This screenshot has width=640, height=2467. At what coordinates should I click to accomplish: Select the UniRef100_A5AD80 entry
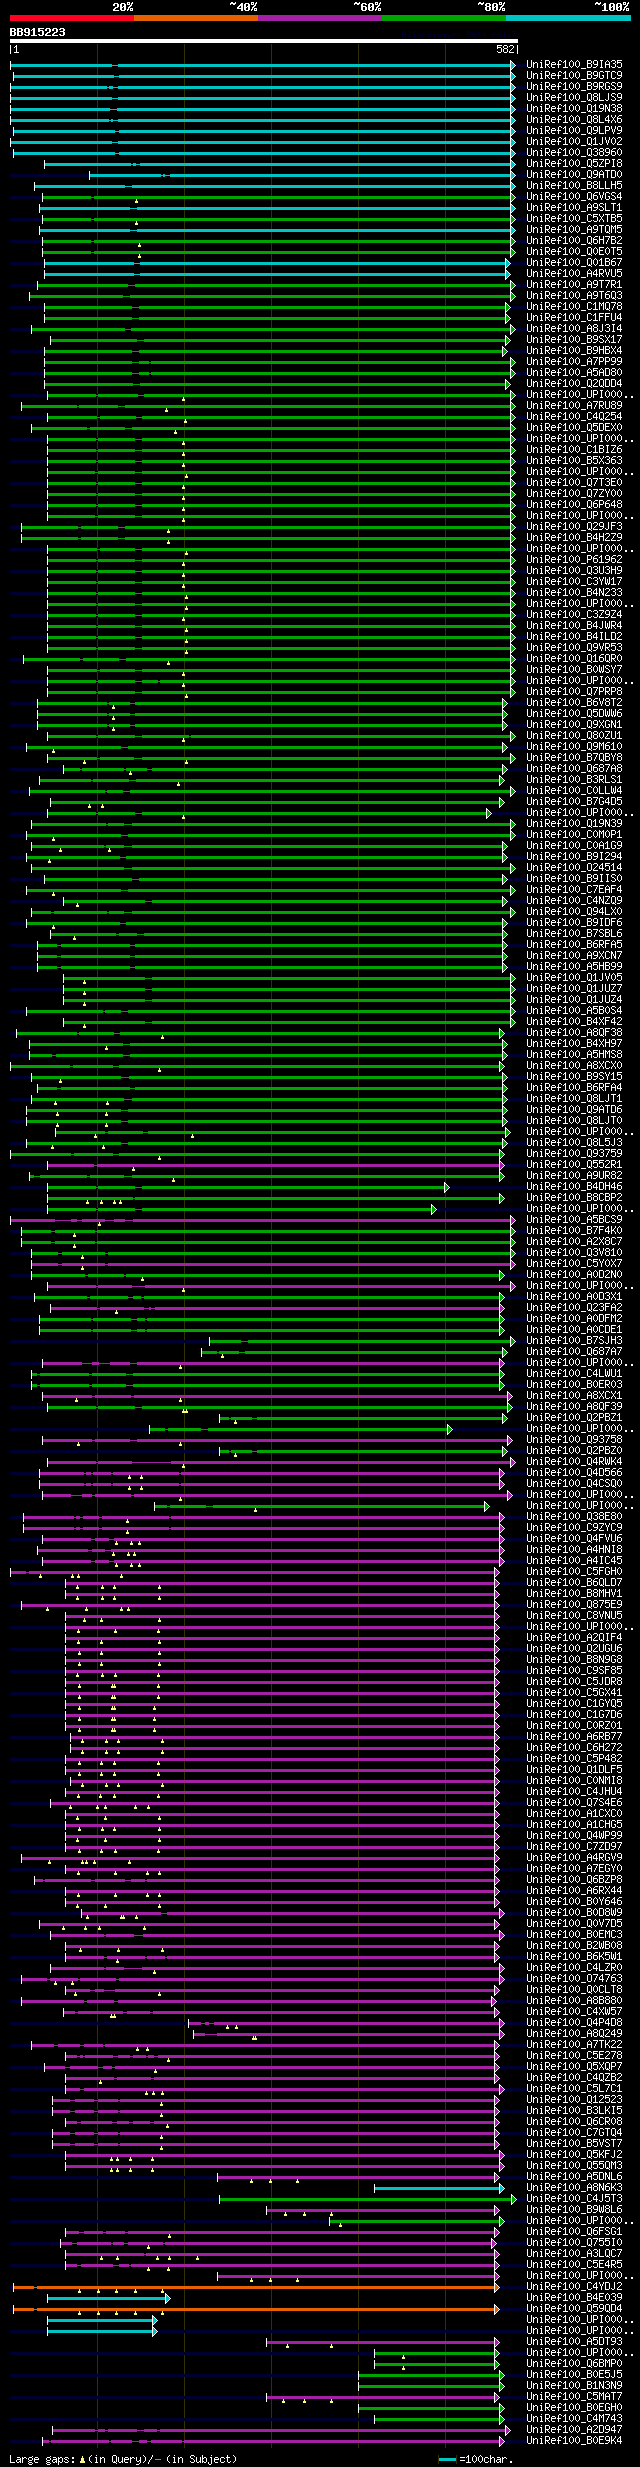point(574,373)
